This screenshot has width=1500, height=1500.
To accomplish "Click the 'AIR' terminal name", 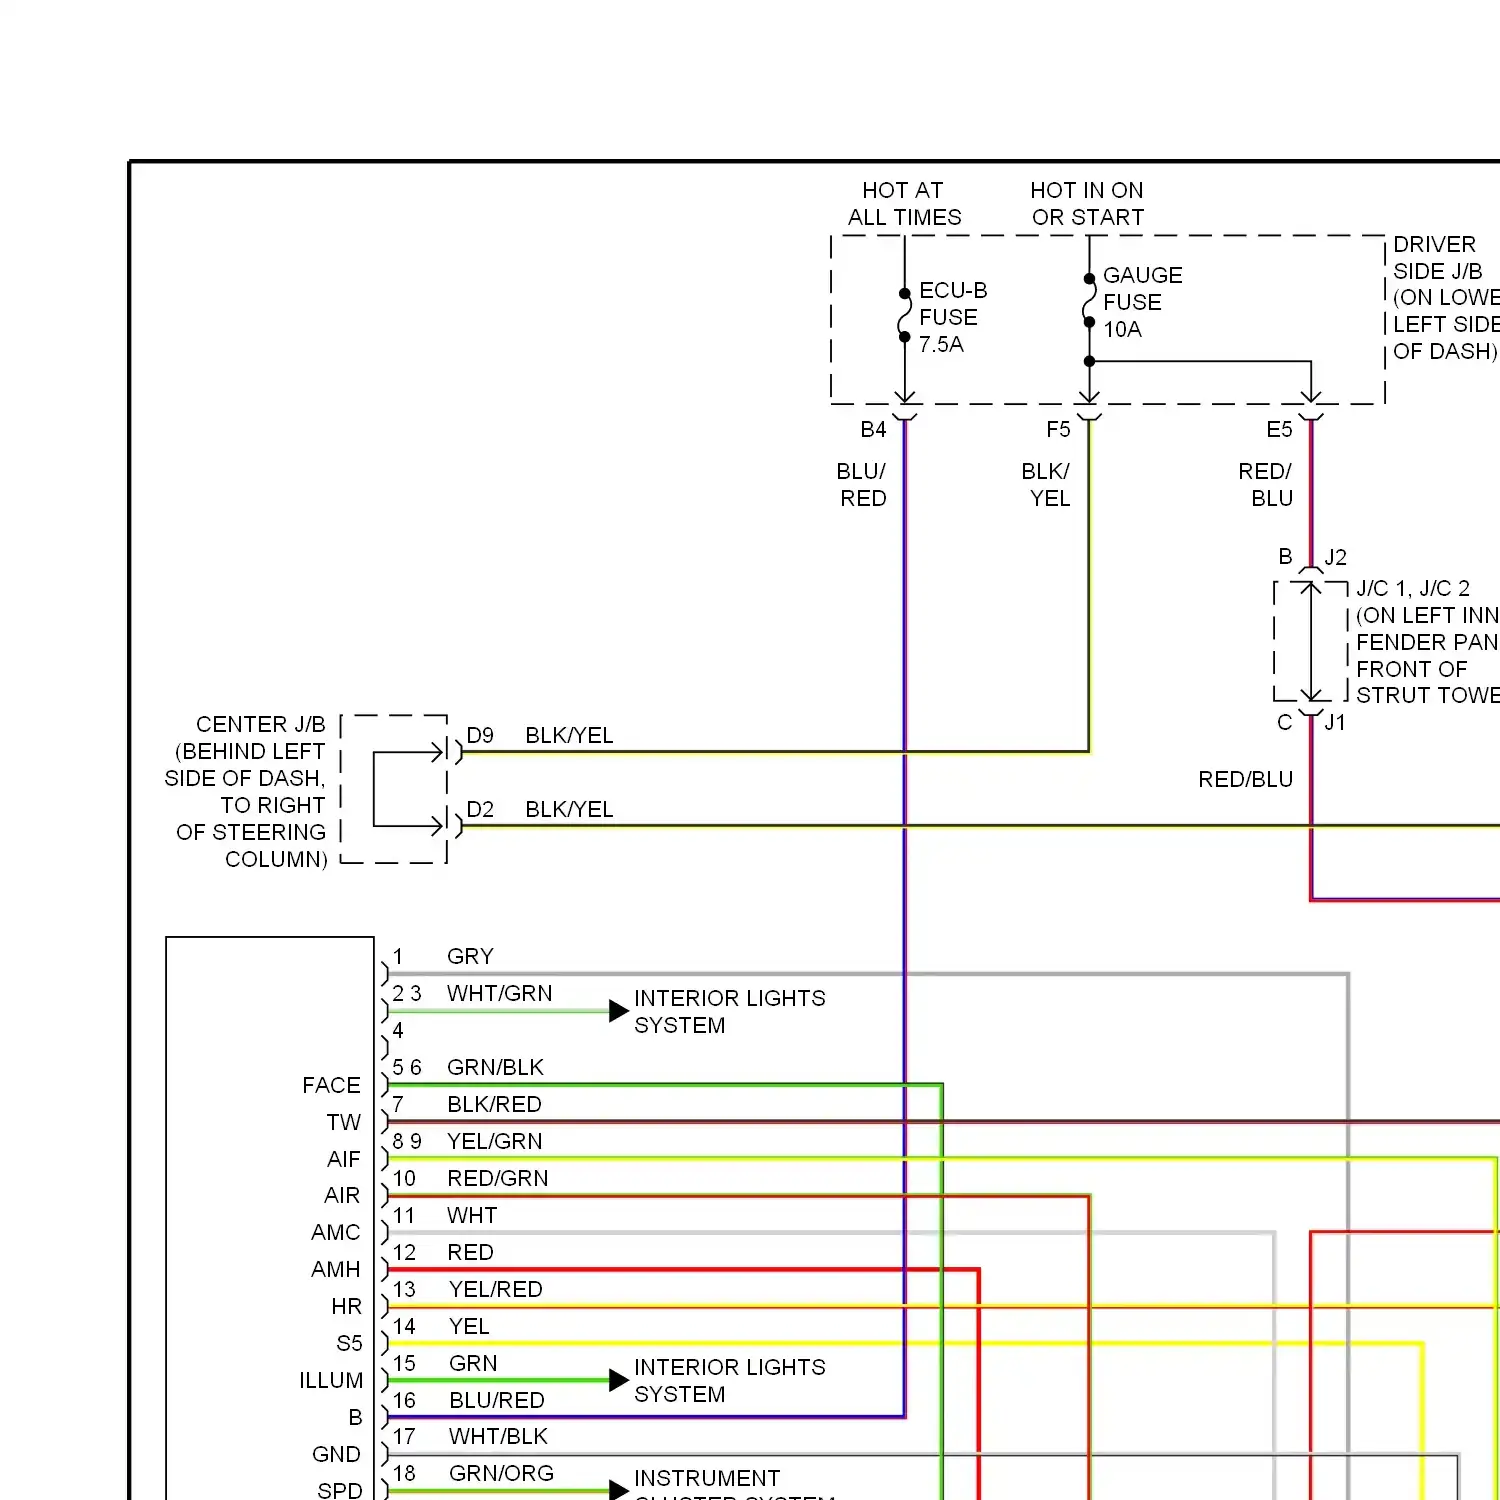I will click(x=342, y=1196).
